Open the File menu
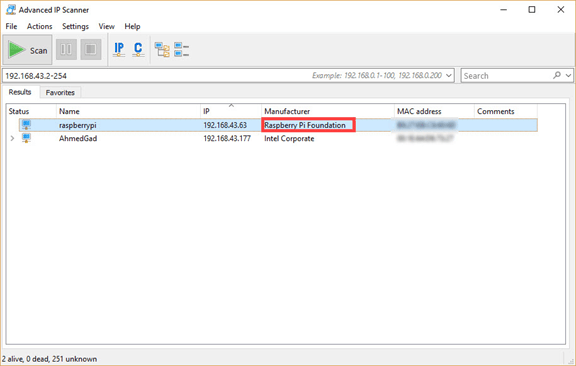576x366 pixels. point(11,26)
